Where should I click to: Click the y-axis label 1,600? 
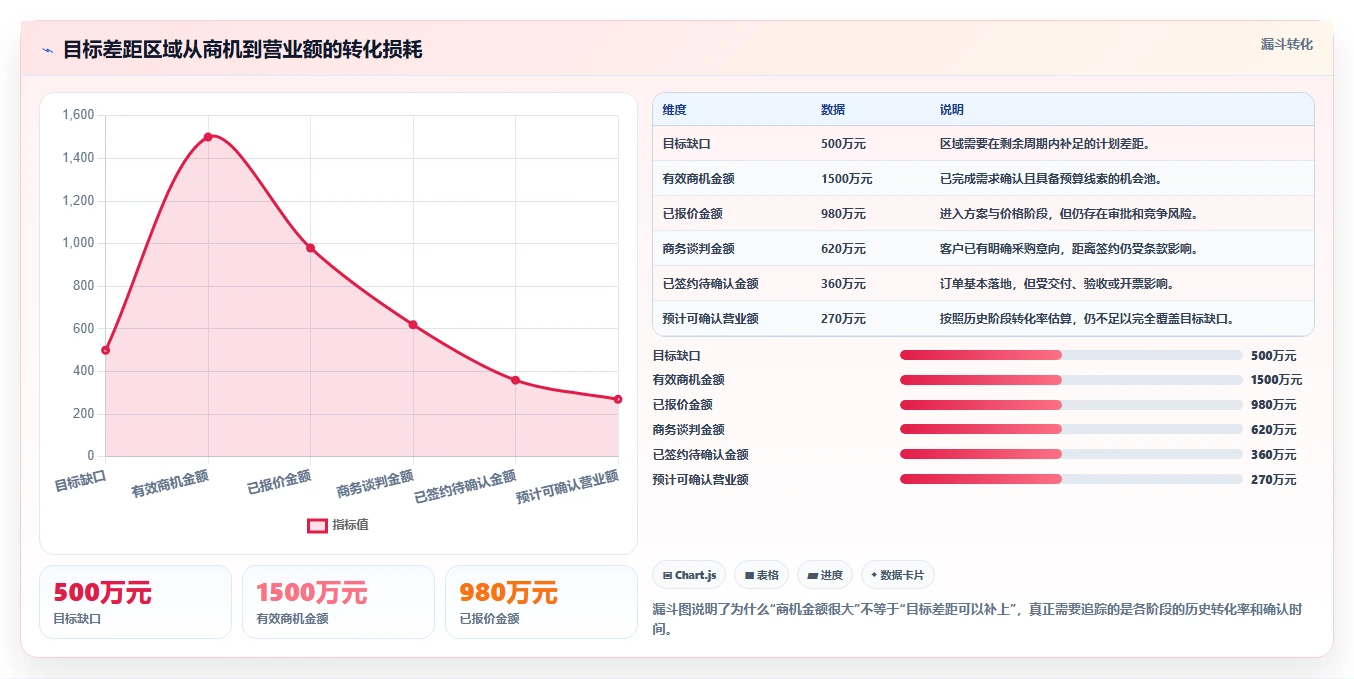pos(78,115)
